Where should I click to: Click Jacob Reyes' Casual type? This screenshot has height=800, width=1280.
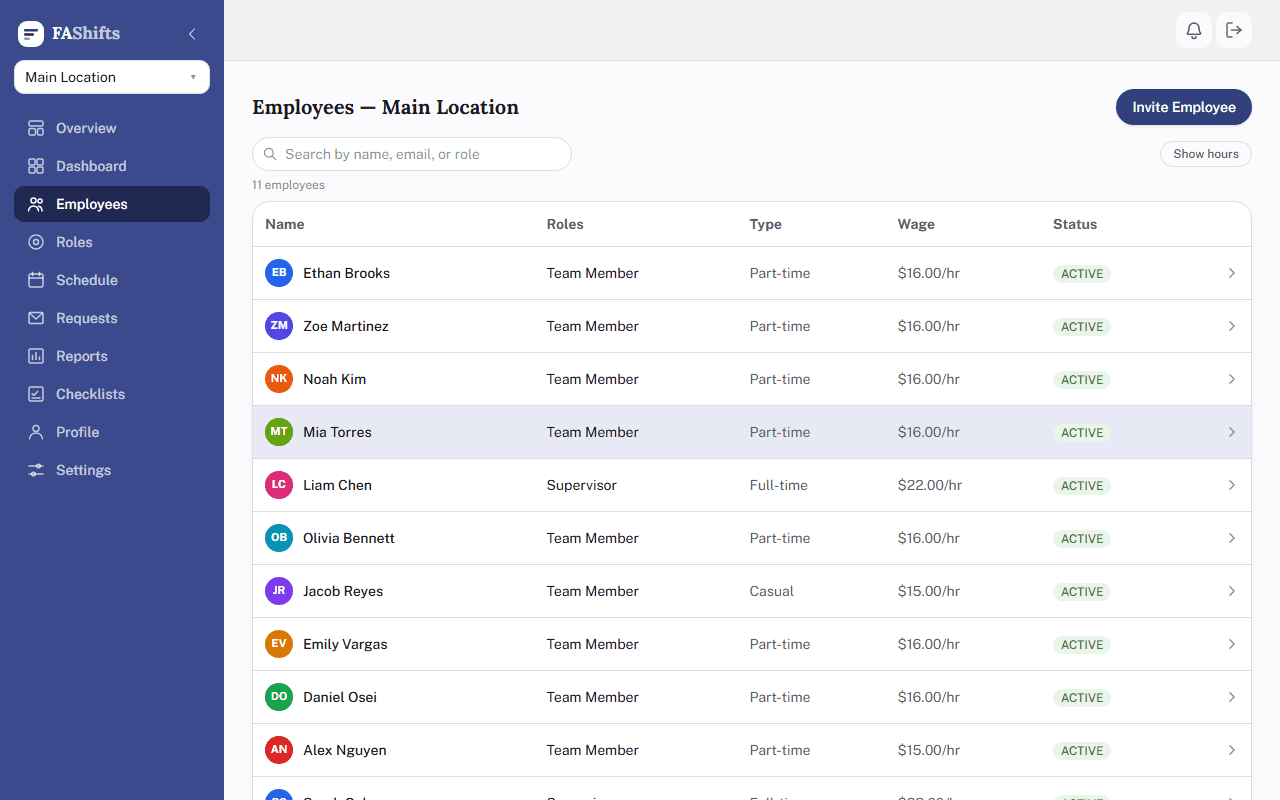tap(772, 591)
